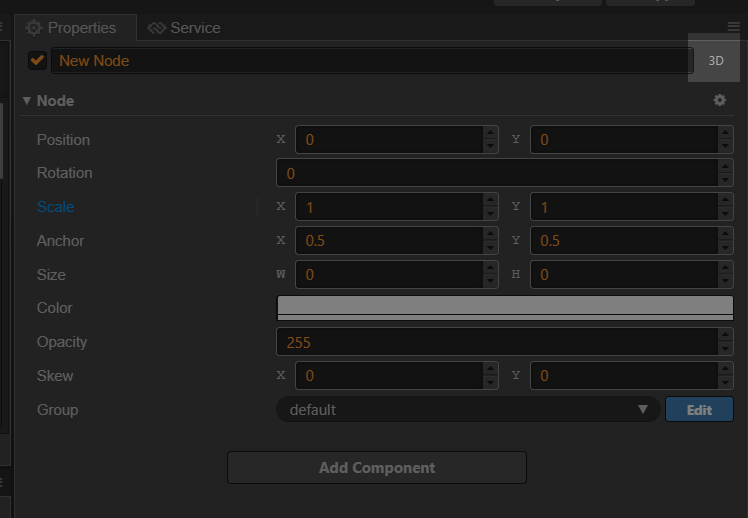Open the Group default dropdown
This screenshot has height=518, width=748.
click(467, 410)
